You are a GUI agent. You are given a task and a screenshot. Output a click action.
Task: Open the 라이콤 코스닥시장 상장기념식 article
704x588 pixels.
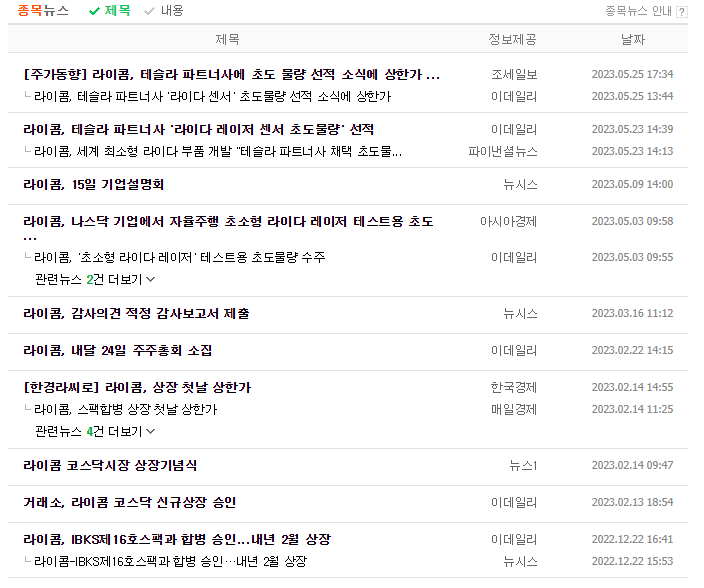click(110, 465)
